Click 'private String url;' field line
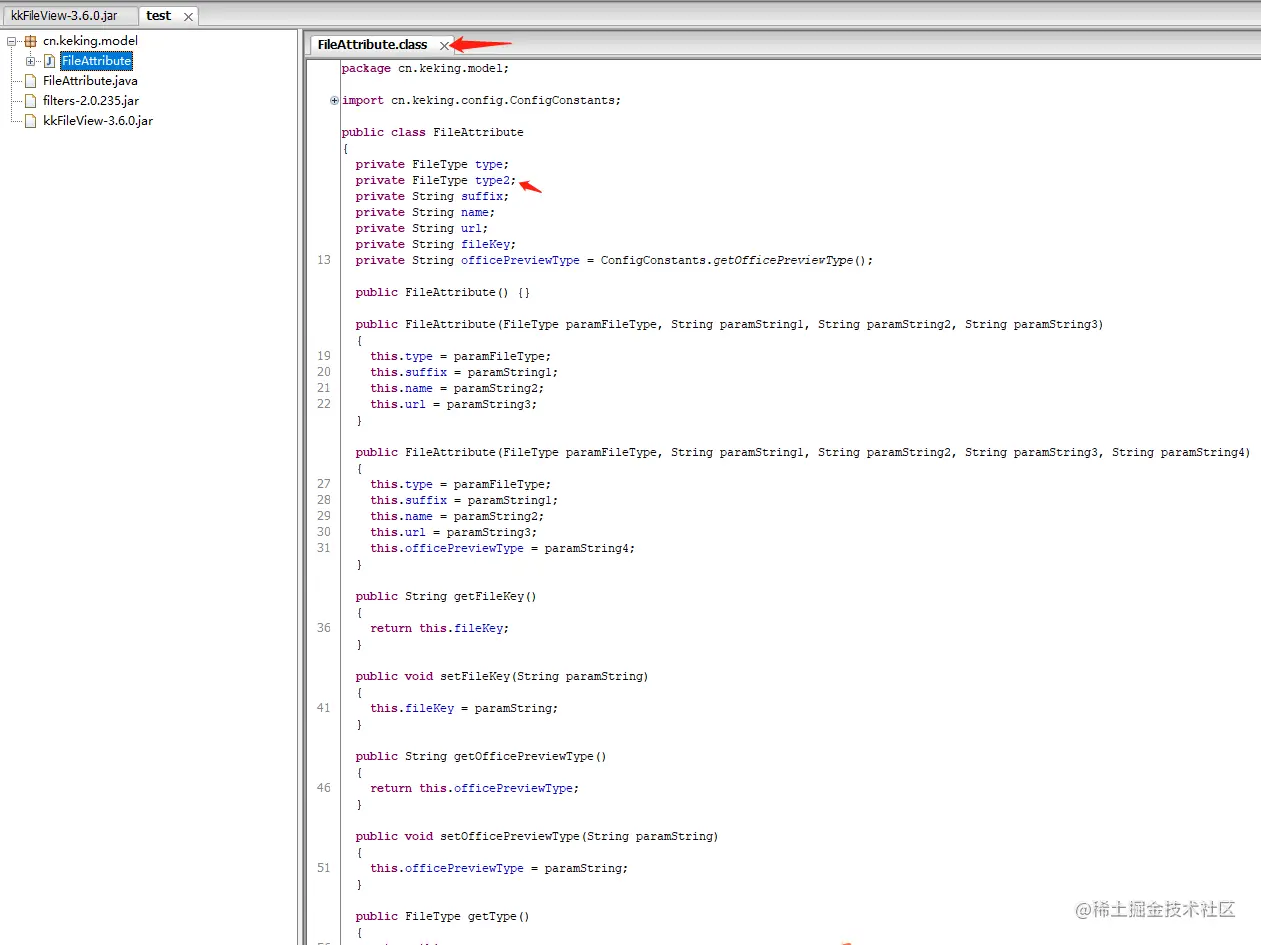The image size is (1261, 945). tap(422, 228)
